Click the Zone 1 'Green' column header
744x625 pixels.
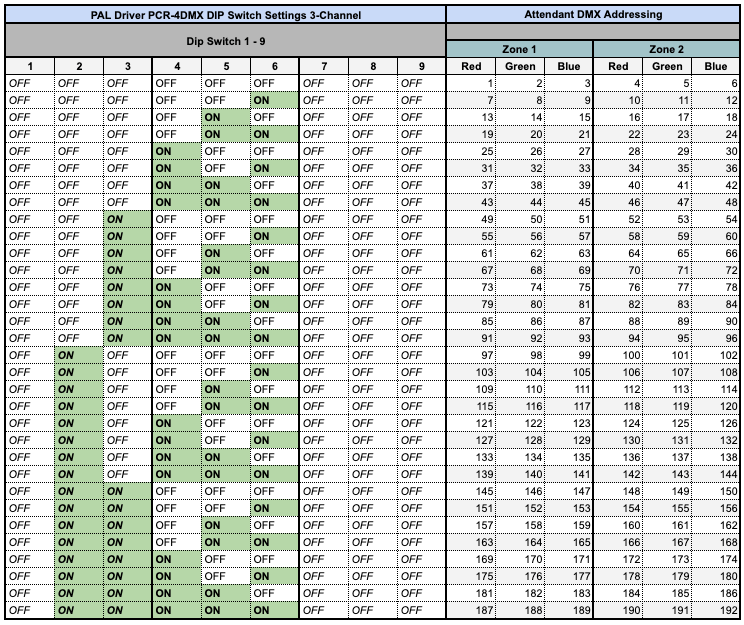click(520, 66)
